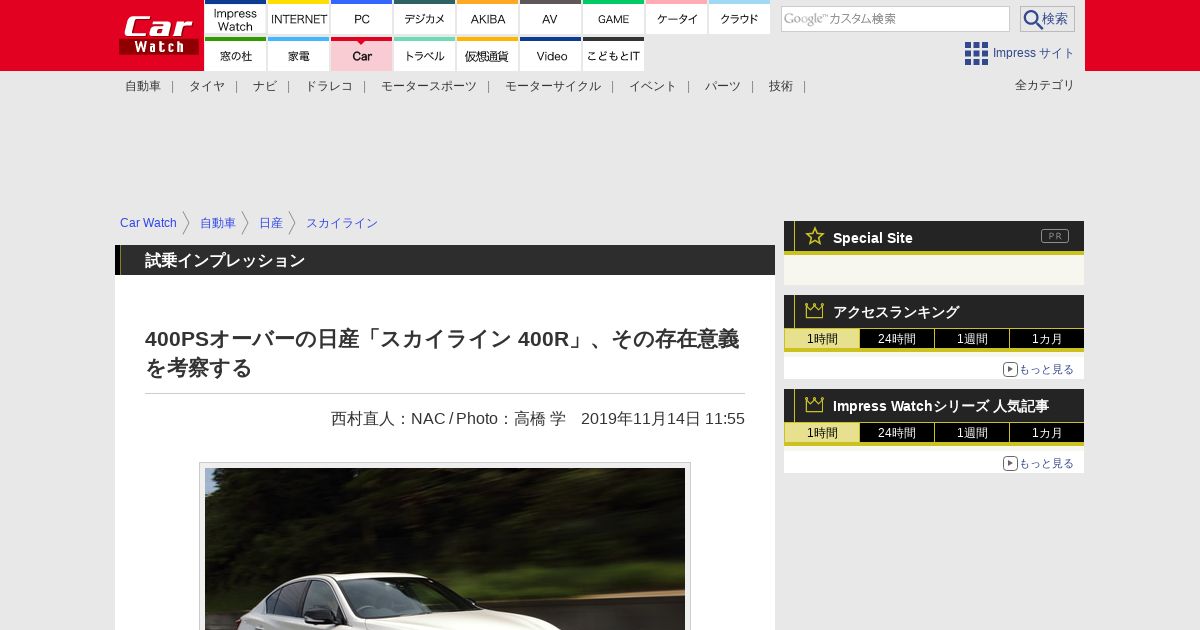Select 1カ月 in アクセスランキング

click(1047, 339)
